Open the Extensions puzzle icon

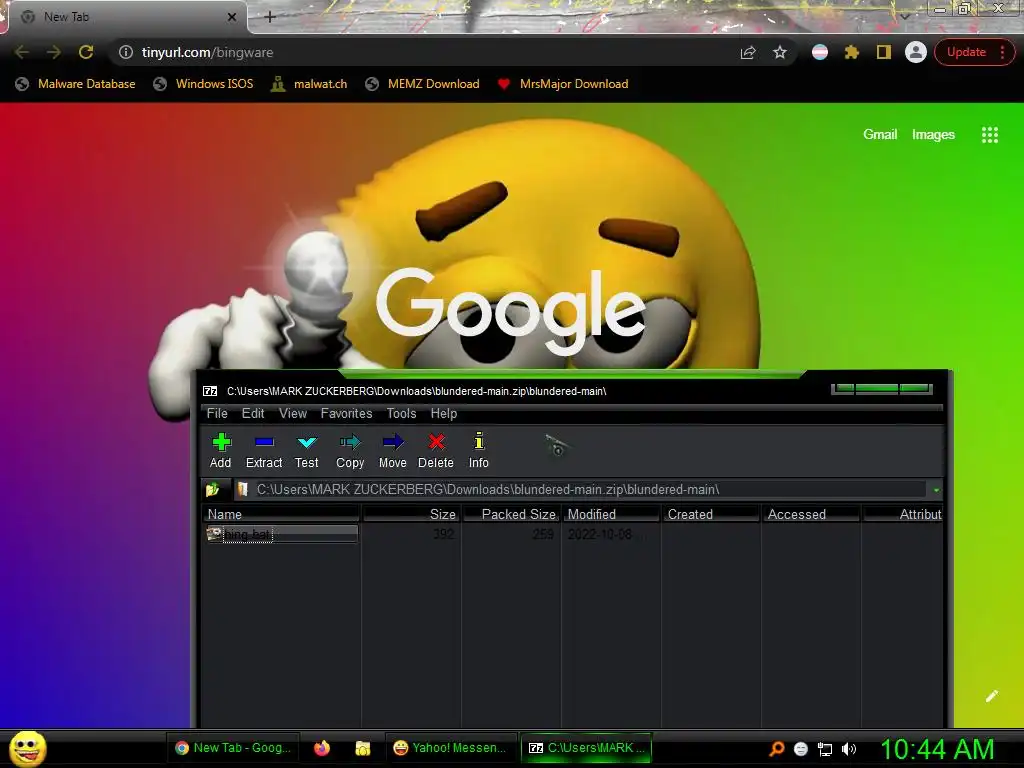(852, 52)
